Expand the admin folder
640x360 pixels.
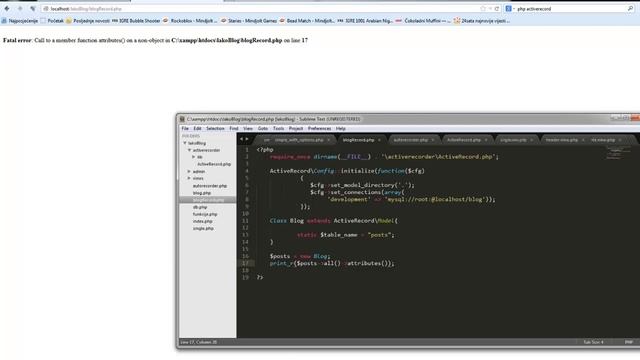(189, 171)
